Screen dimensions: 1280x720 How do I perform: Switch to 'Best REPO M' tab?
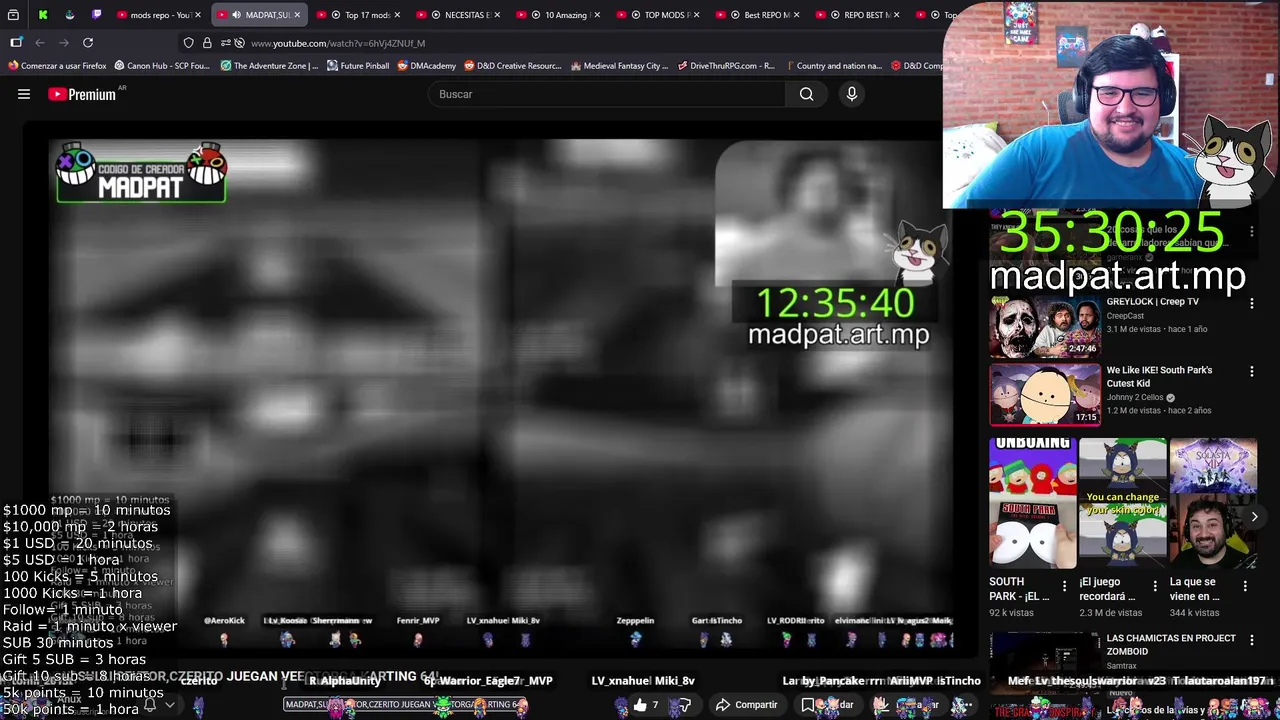click(758, 15)
